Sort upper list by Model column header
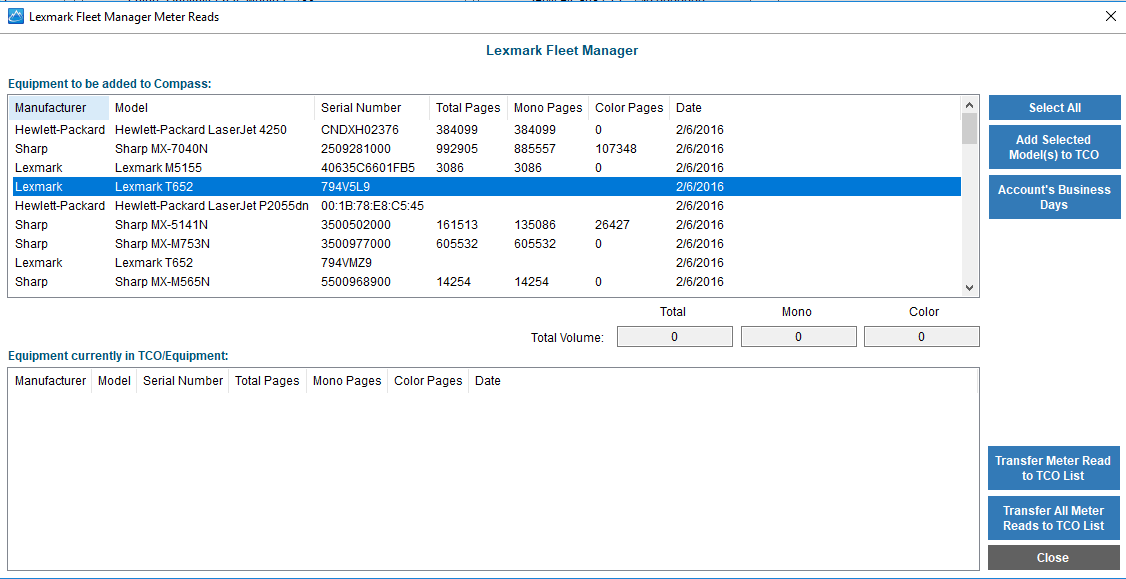Viewport: 1126px width, 579px height. click(x=212, y=108)
